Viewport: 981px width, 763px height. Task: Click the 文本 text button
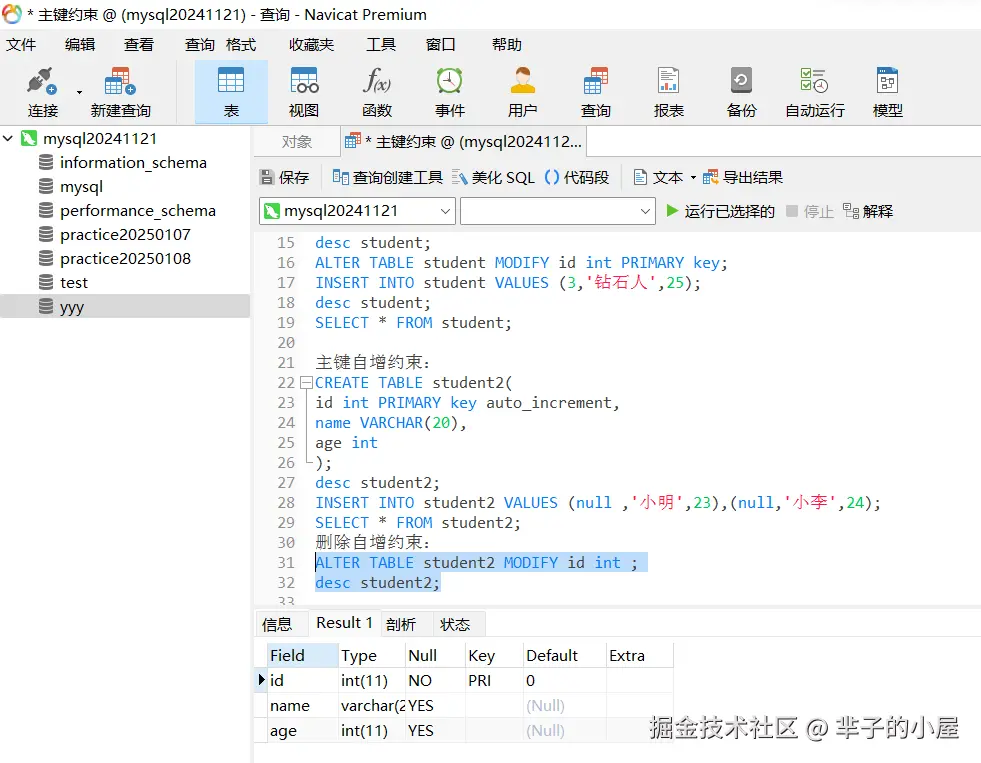click(658, 178)
